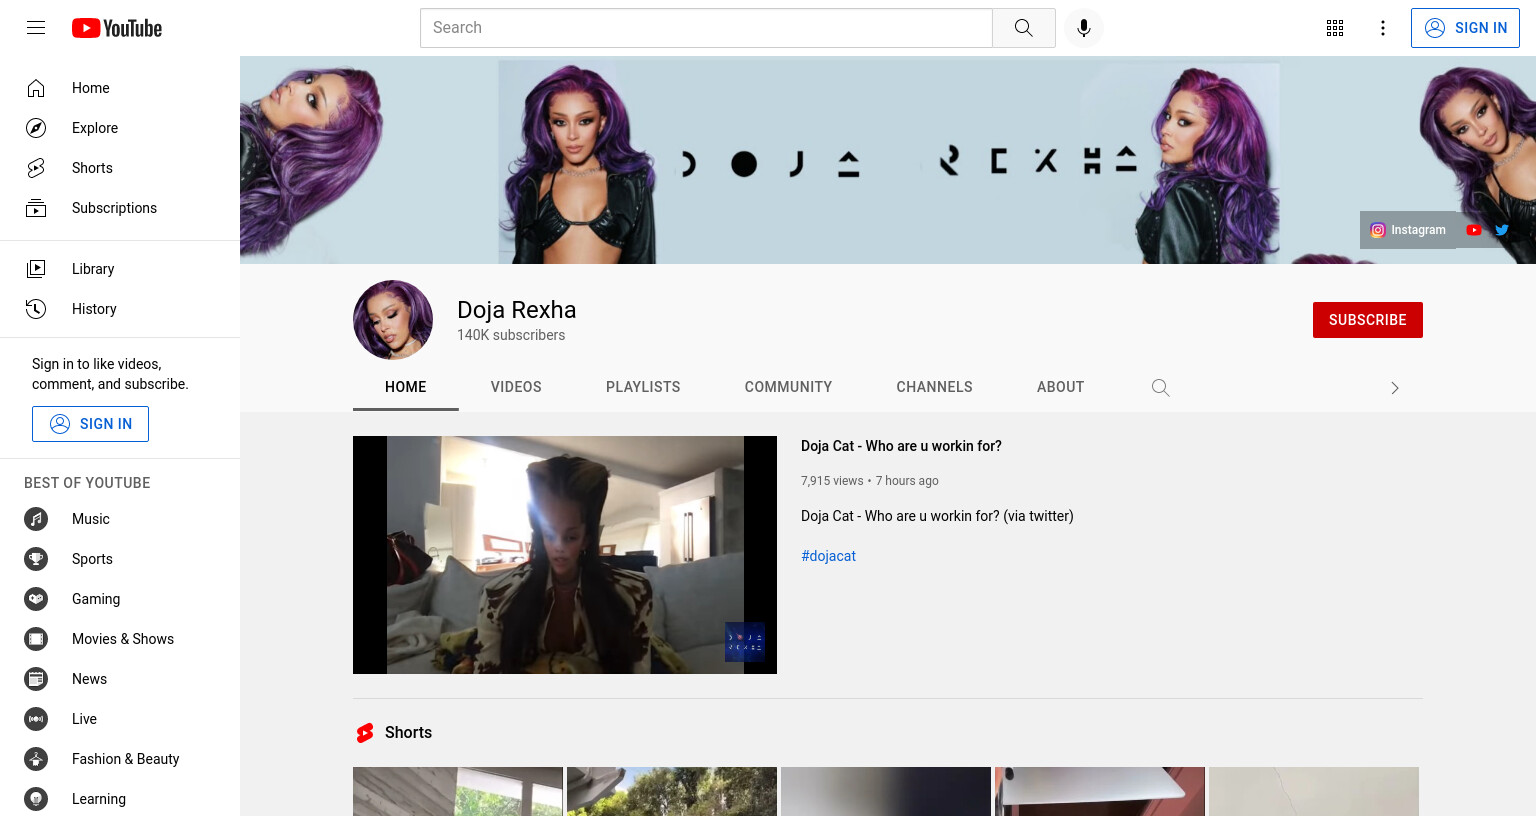Open 'Doja Cat - Who are u workin for?' title

tap(901, 446)
